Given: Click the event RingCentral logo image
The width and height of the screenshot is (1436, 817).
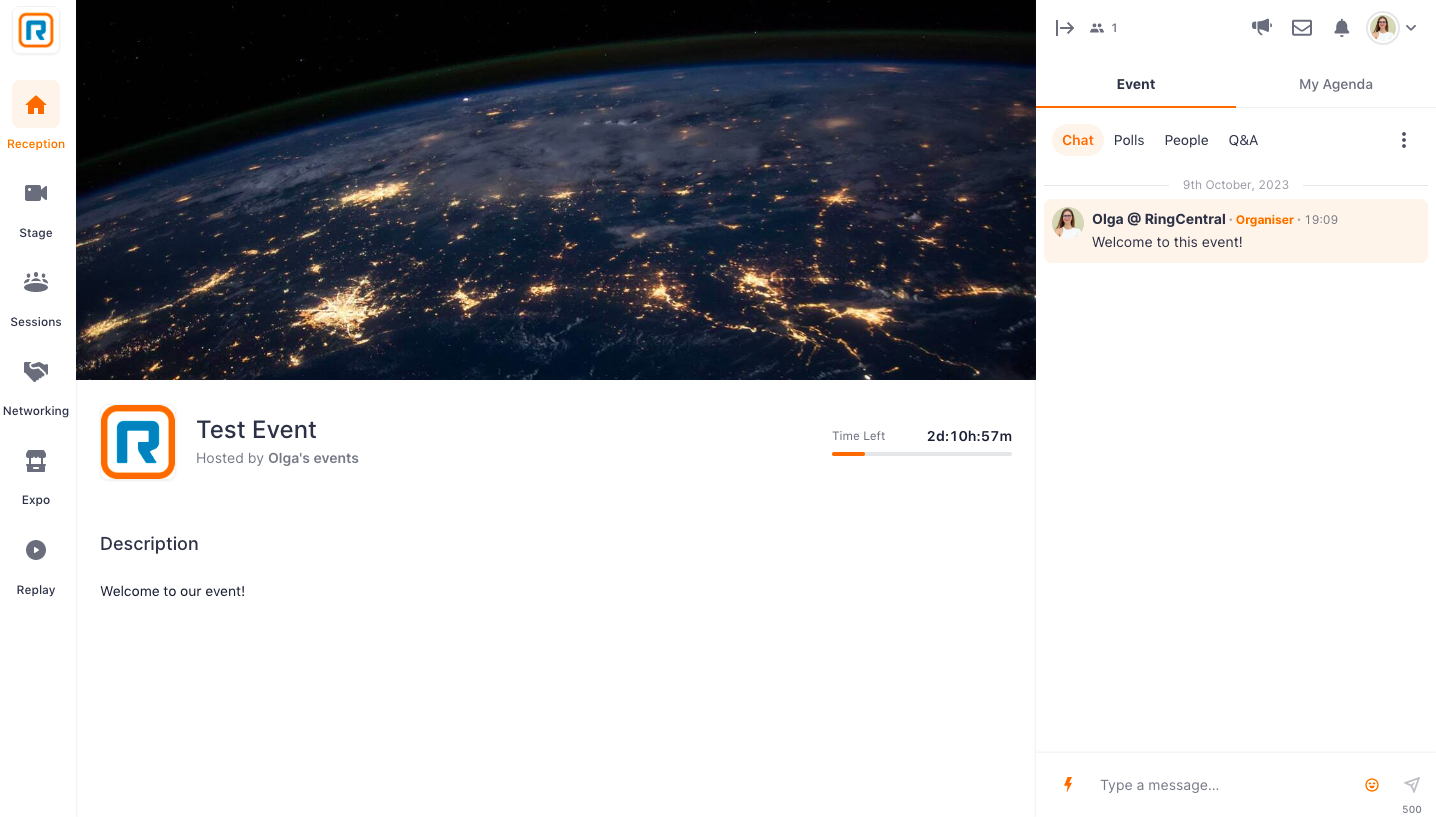Looking at the screenshot, I should tap(138, 442).
